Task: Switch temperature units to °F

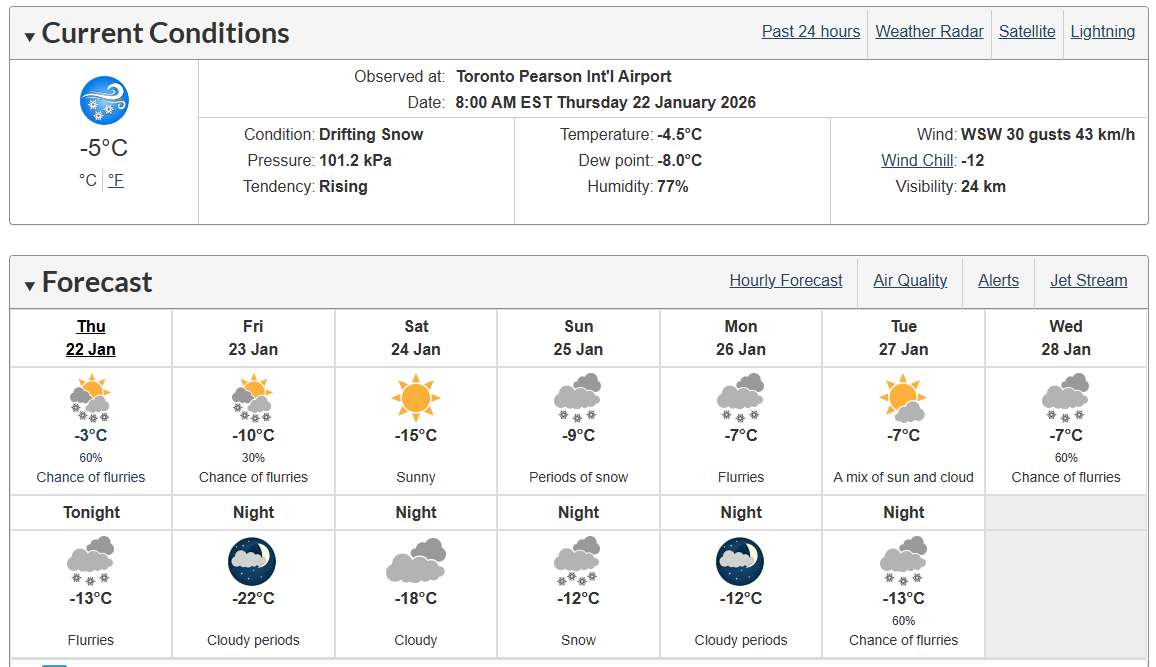Action: [x=116, y=180]
